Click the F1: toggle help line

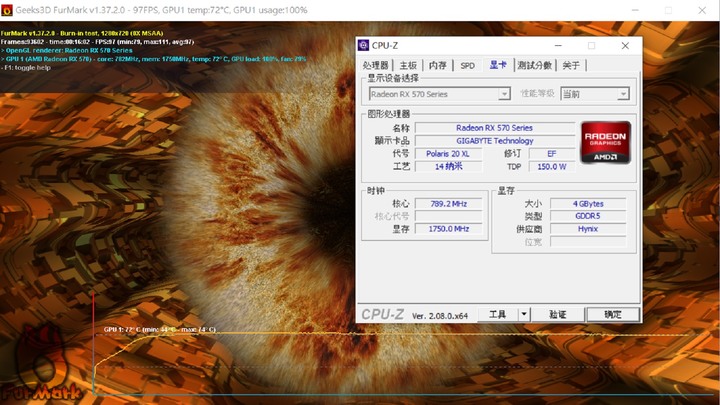coord(26,68)
